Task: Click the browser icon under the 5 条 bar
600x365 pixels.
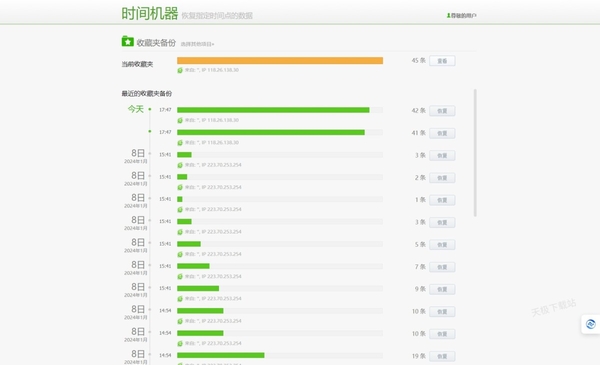Action: (x=180, y=254)
